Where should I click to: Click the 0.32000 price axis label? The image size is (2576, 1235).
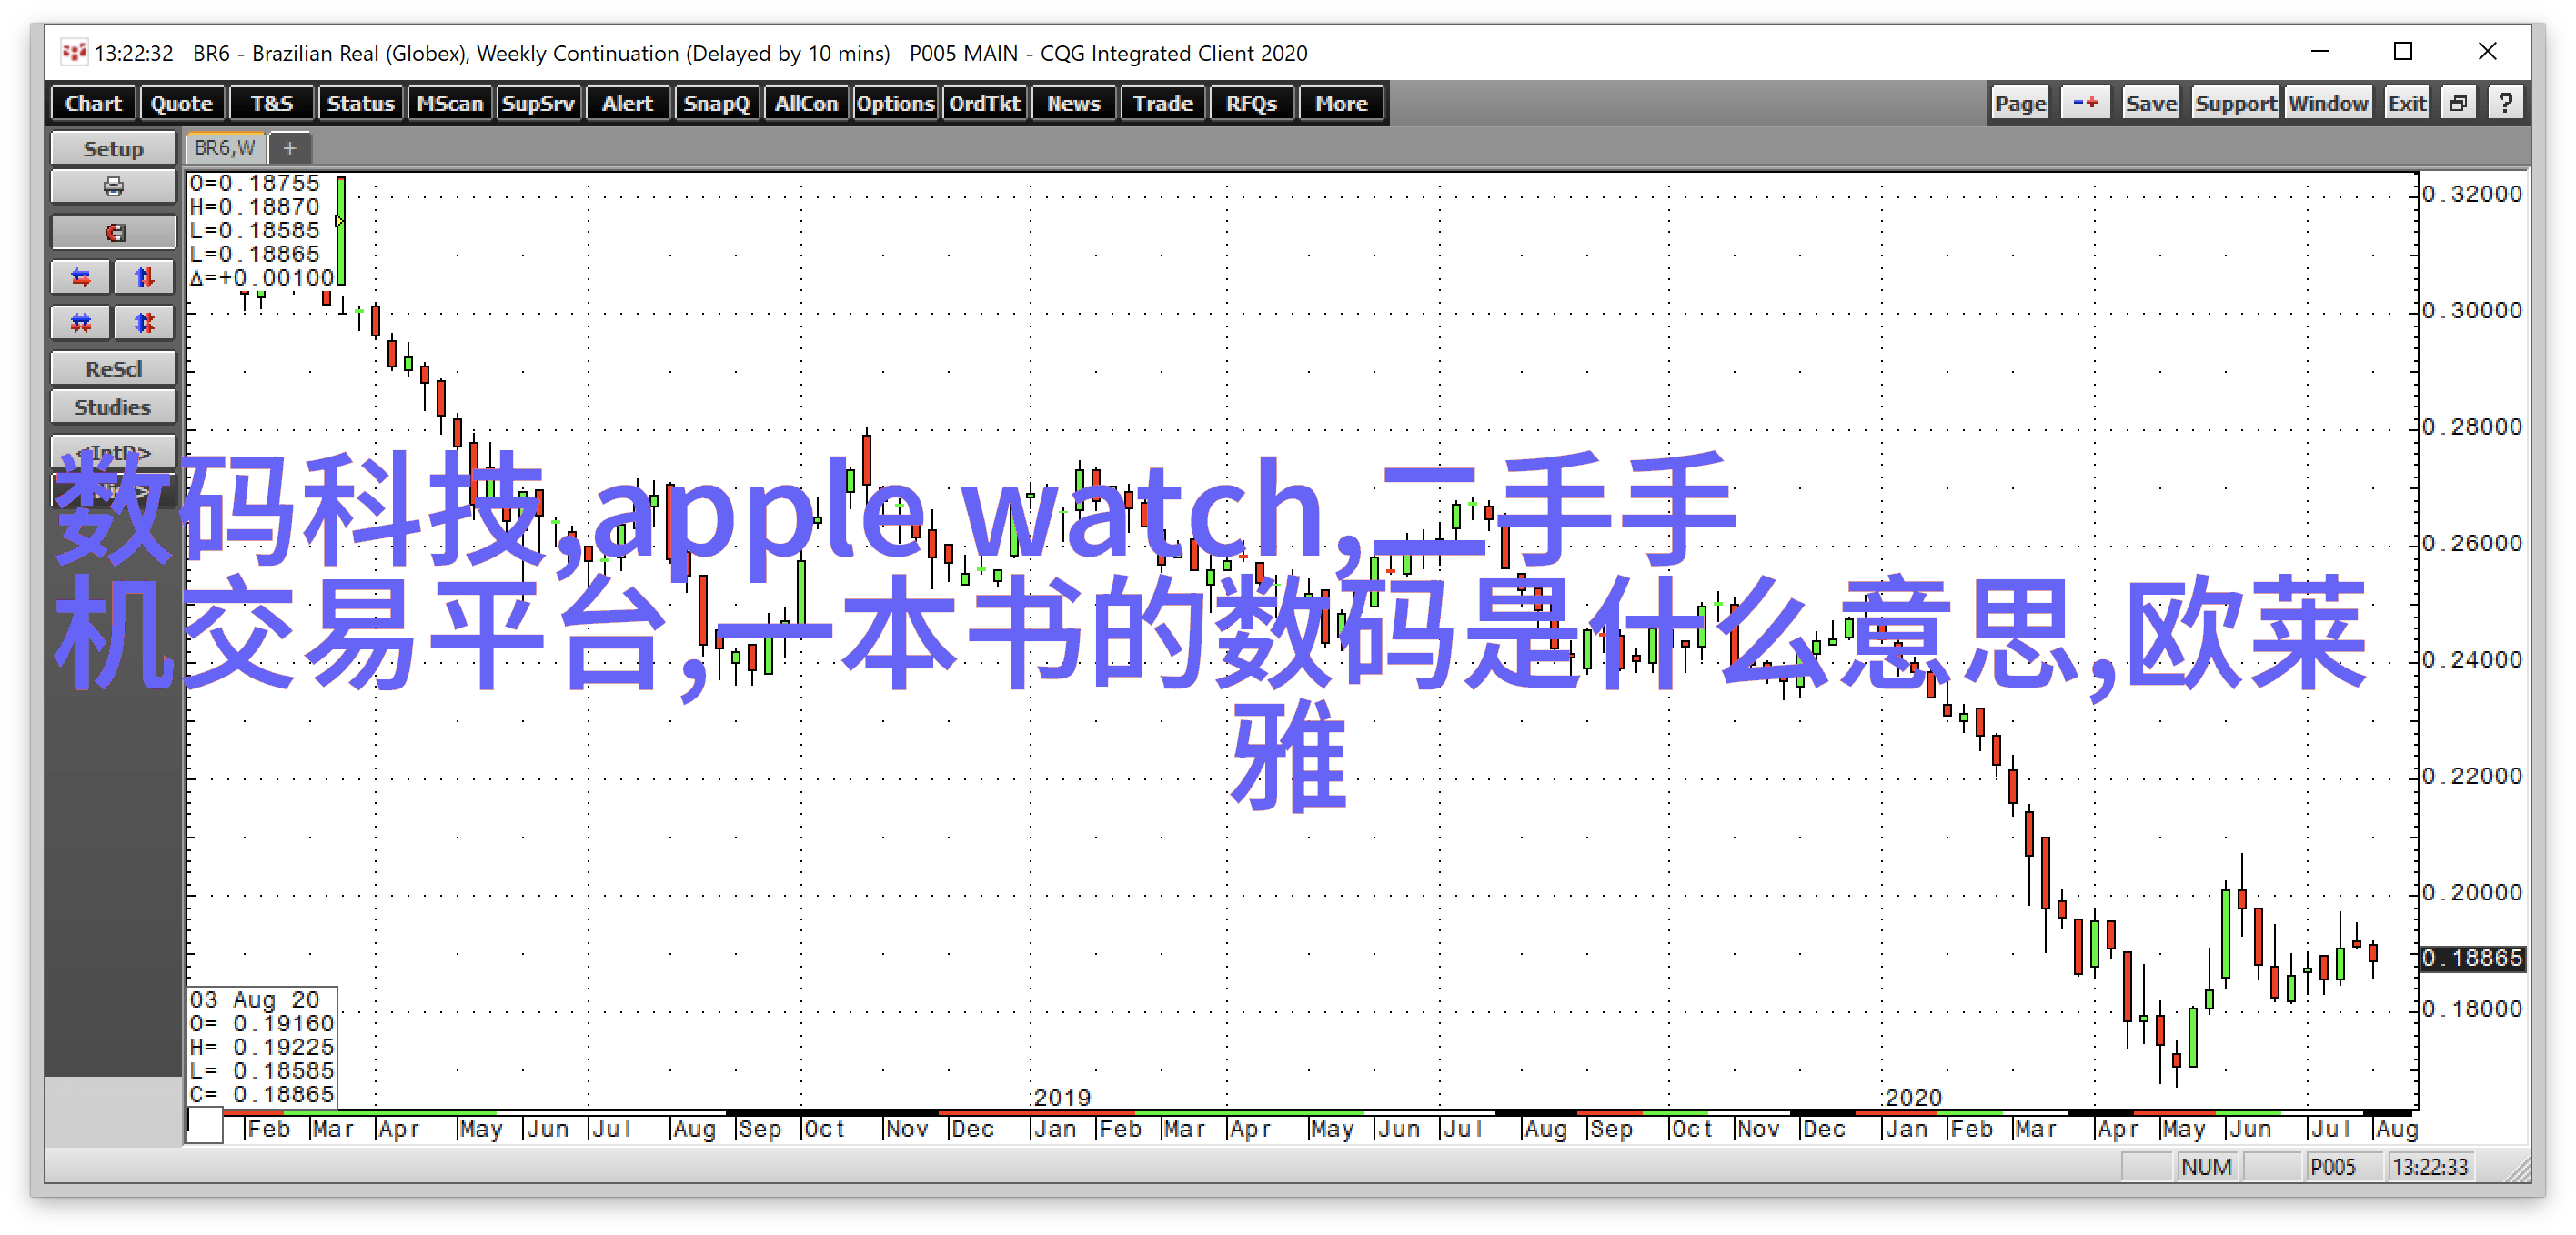click(2472, 194)
